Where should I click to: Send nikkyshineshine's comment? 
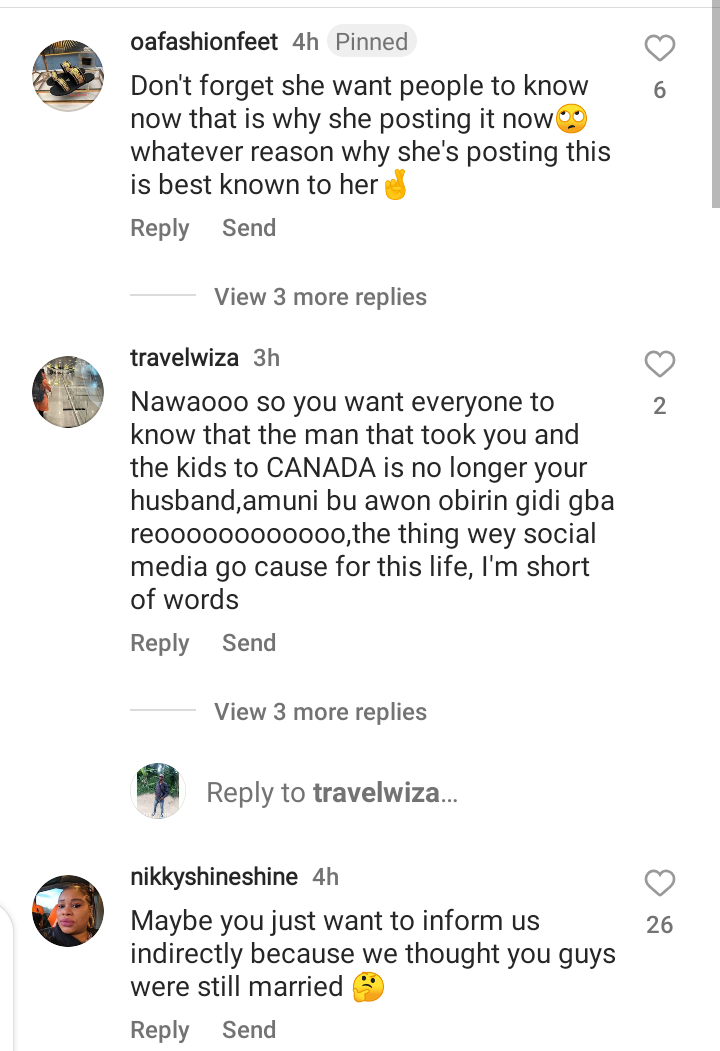[249, 1030]
